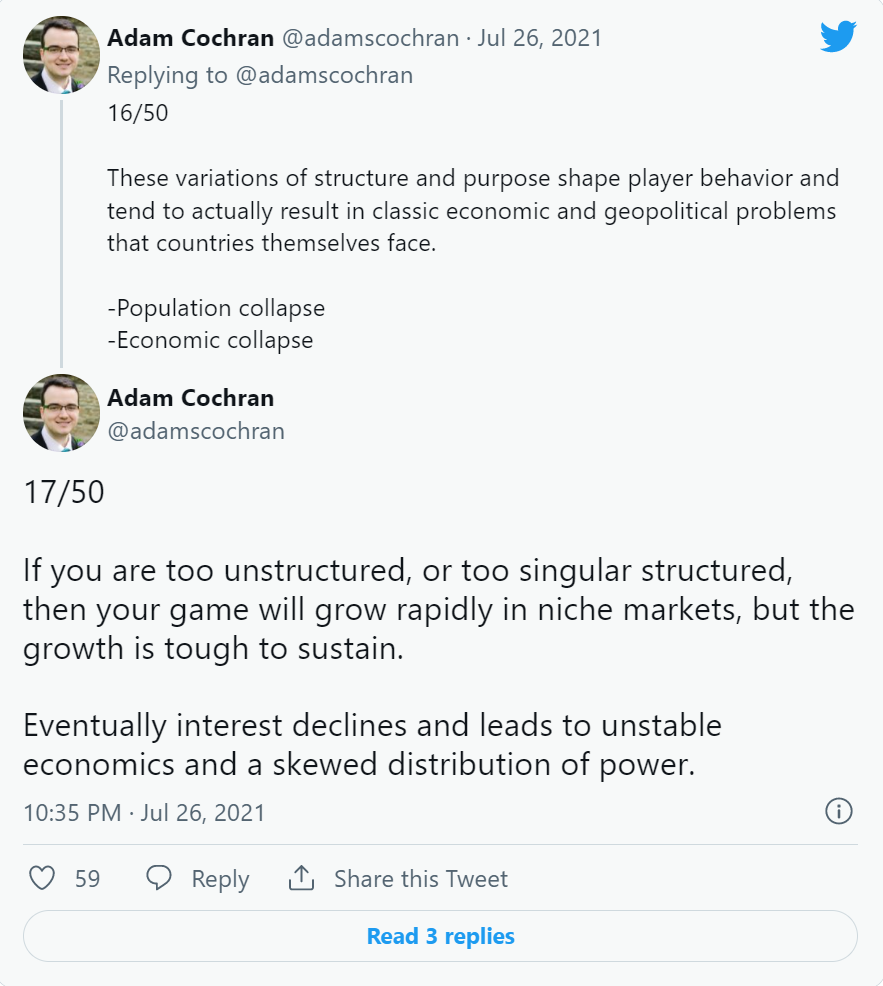The width and height of the screenshot is (883, 986).
Task: Open the Read 3 replies button
Action: click(440, 936)
